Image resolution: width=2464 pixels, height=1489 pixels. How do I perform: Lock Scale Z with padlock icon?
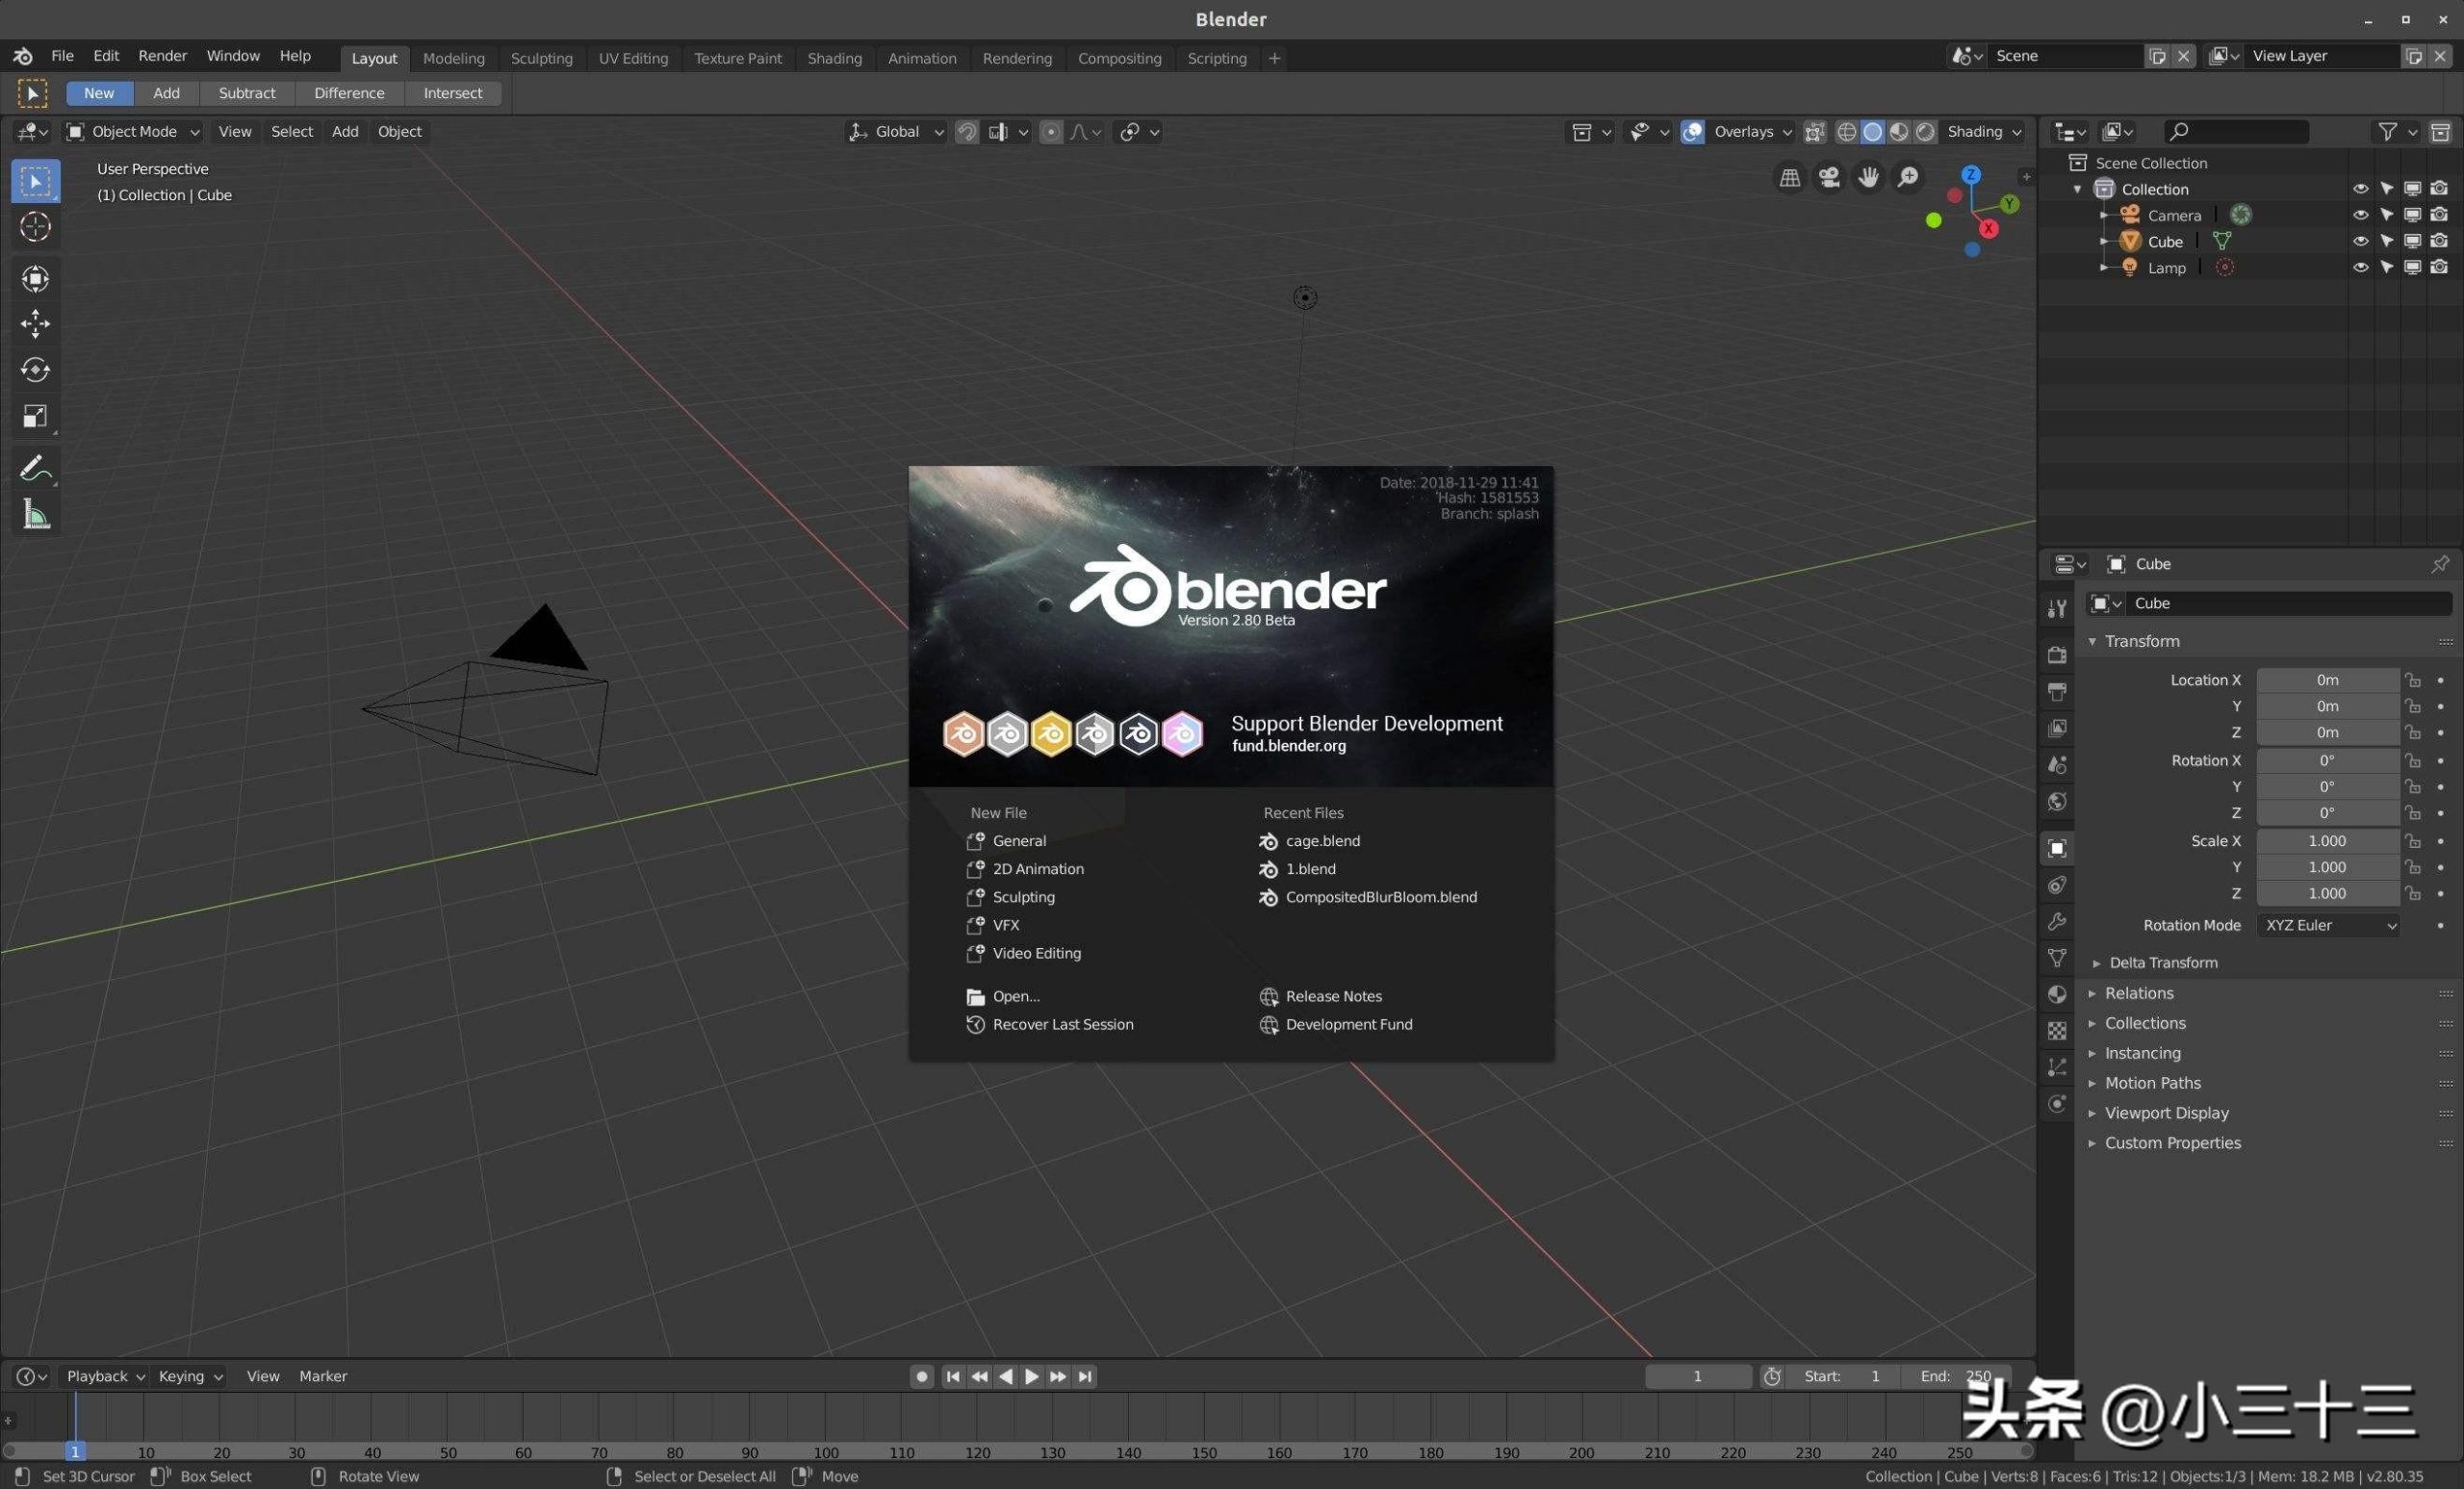(x=2413, y=894)
